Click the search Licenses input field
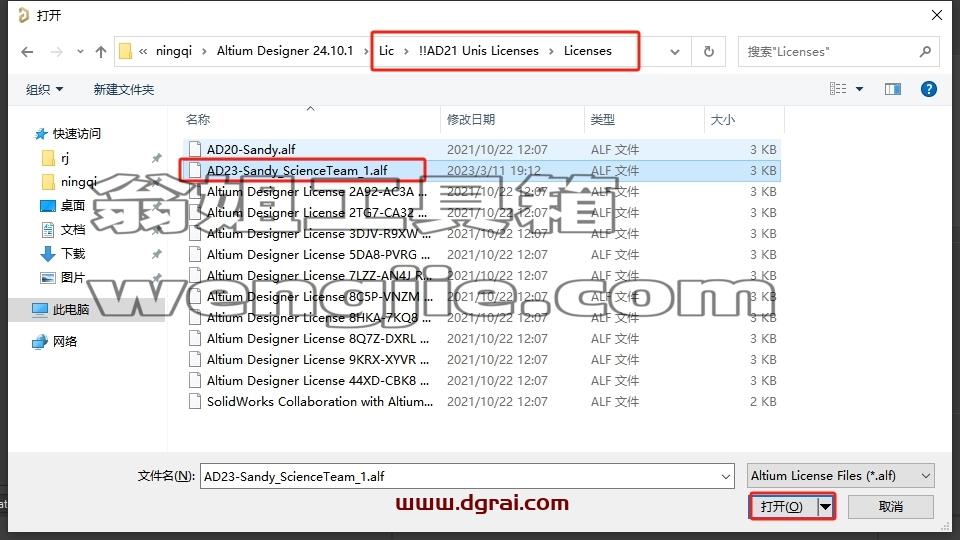Viewport: 960px width, 540px height. click(x=830, y=52)
